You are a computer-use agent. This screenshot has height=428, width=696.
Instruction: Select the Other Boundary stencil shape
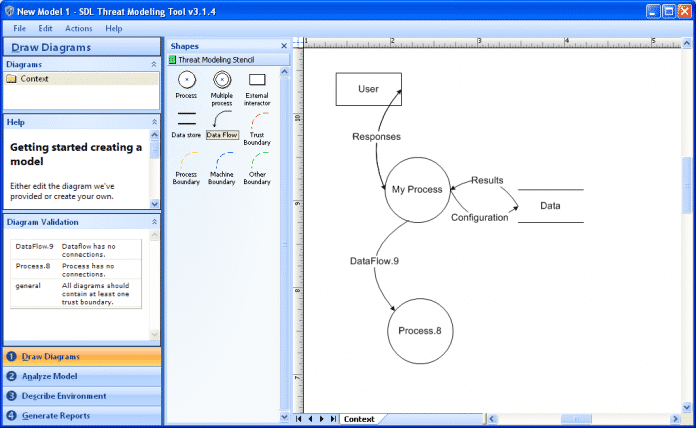coord(257,168)
